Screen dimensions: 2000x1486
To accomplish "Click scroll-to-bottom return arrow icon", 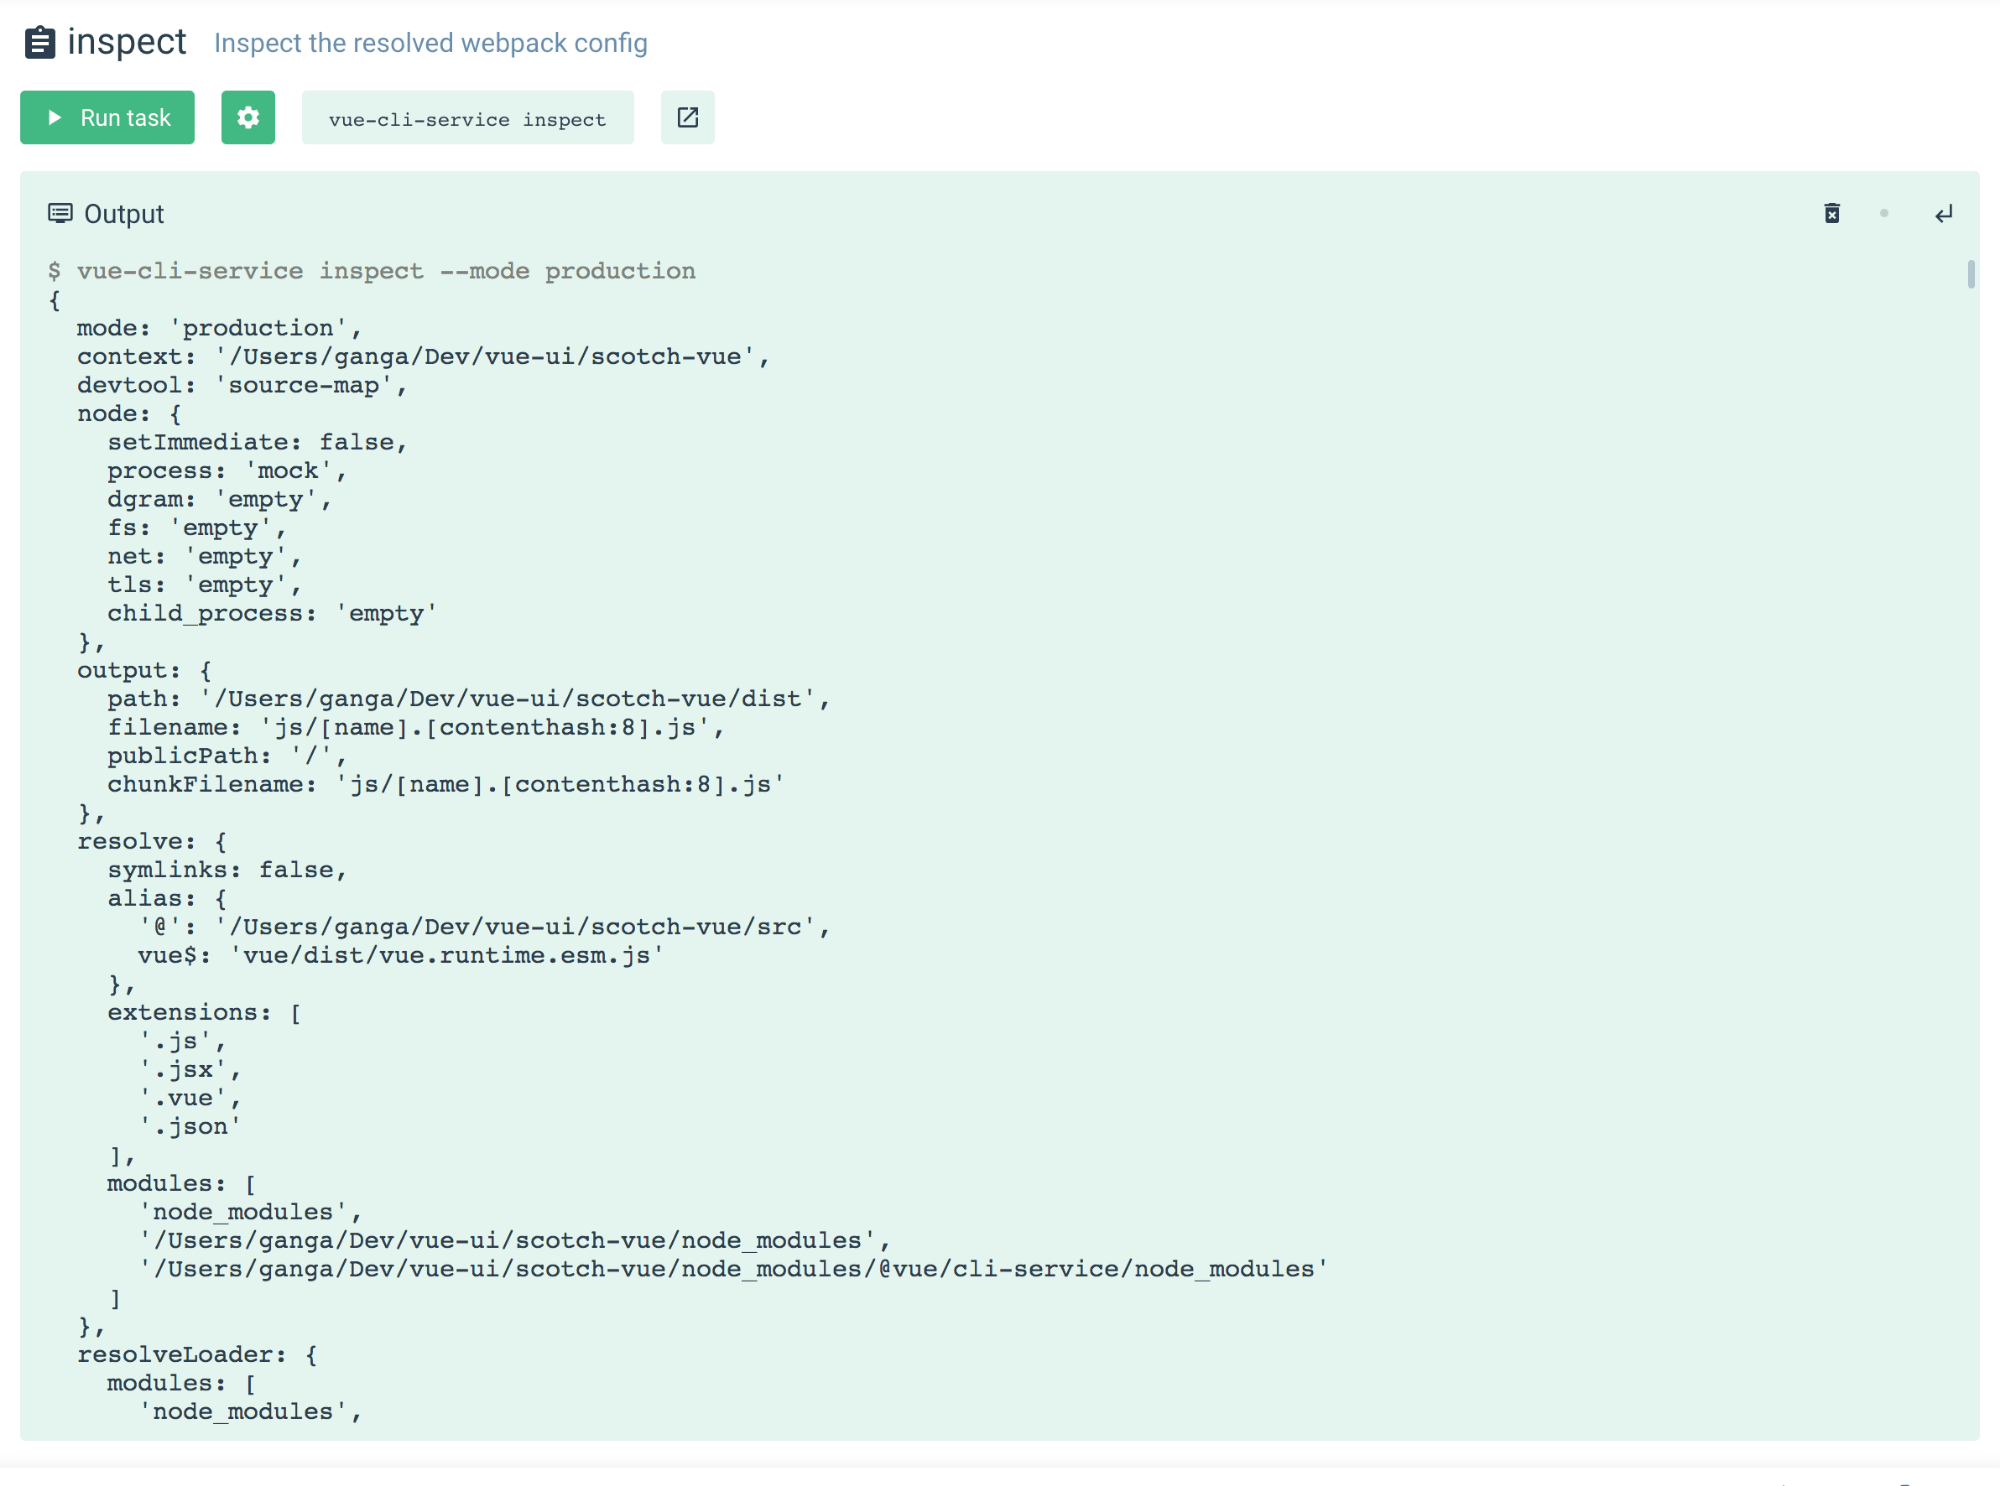I will pos(1943,214).
